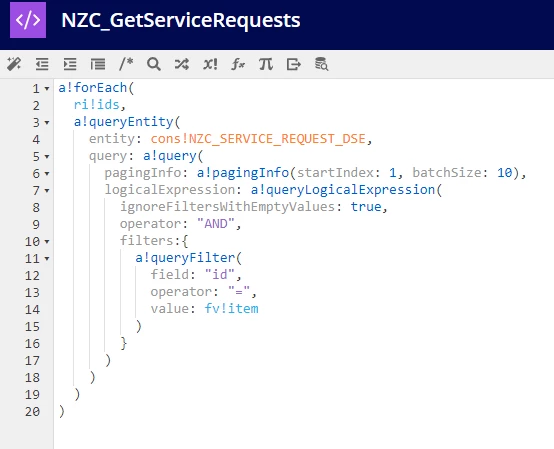Viewport: 554px width, 449px height.
Task: Click the comment toggle /* icon
Action: coord(126,64)
